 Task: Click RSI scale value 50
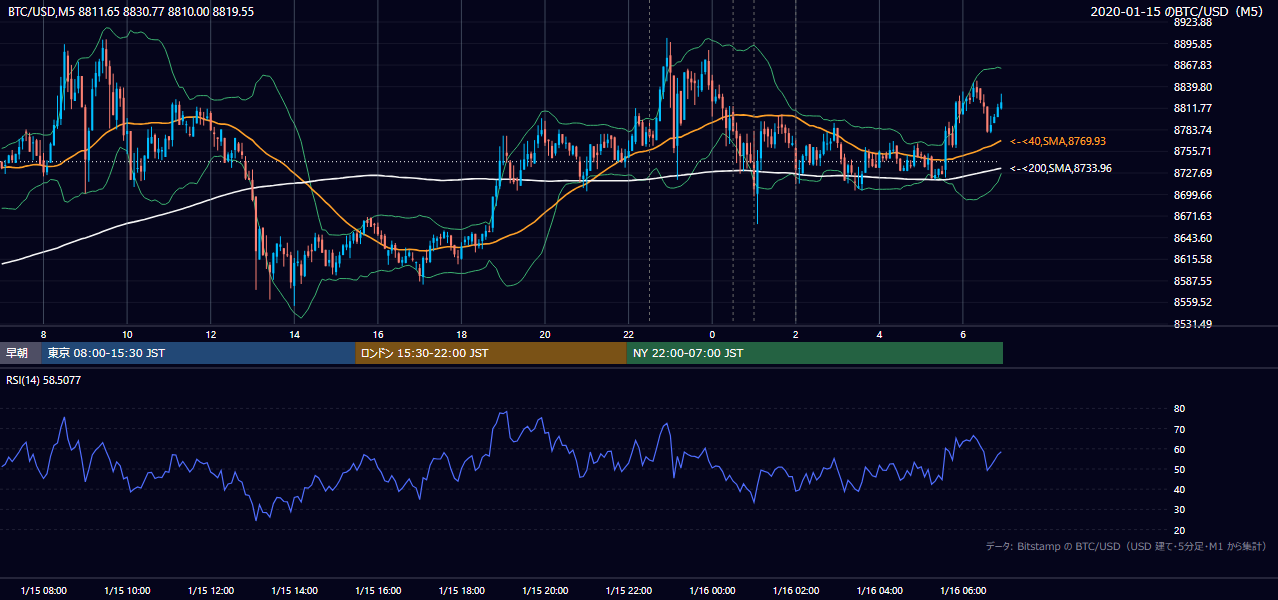tap(1179, 469)
